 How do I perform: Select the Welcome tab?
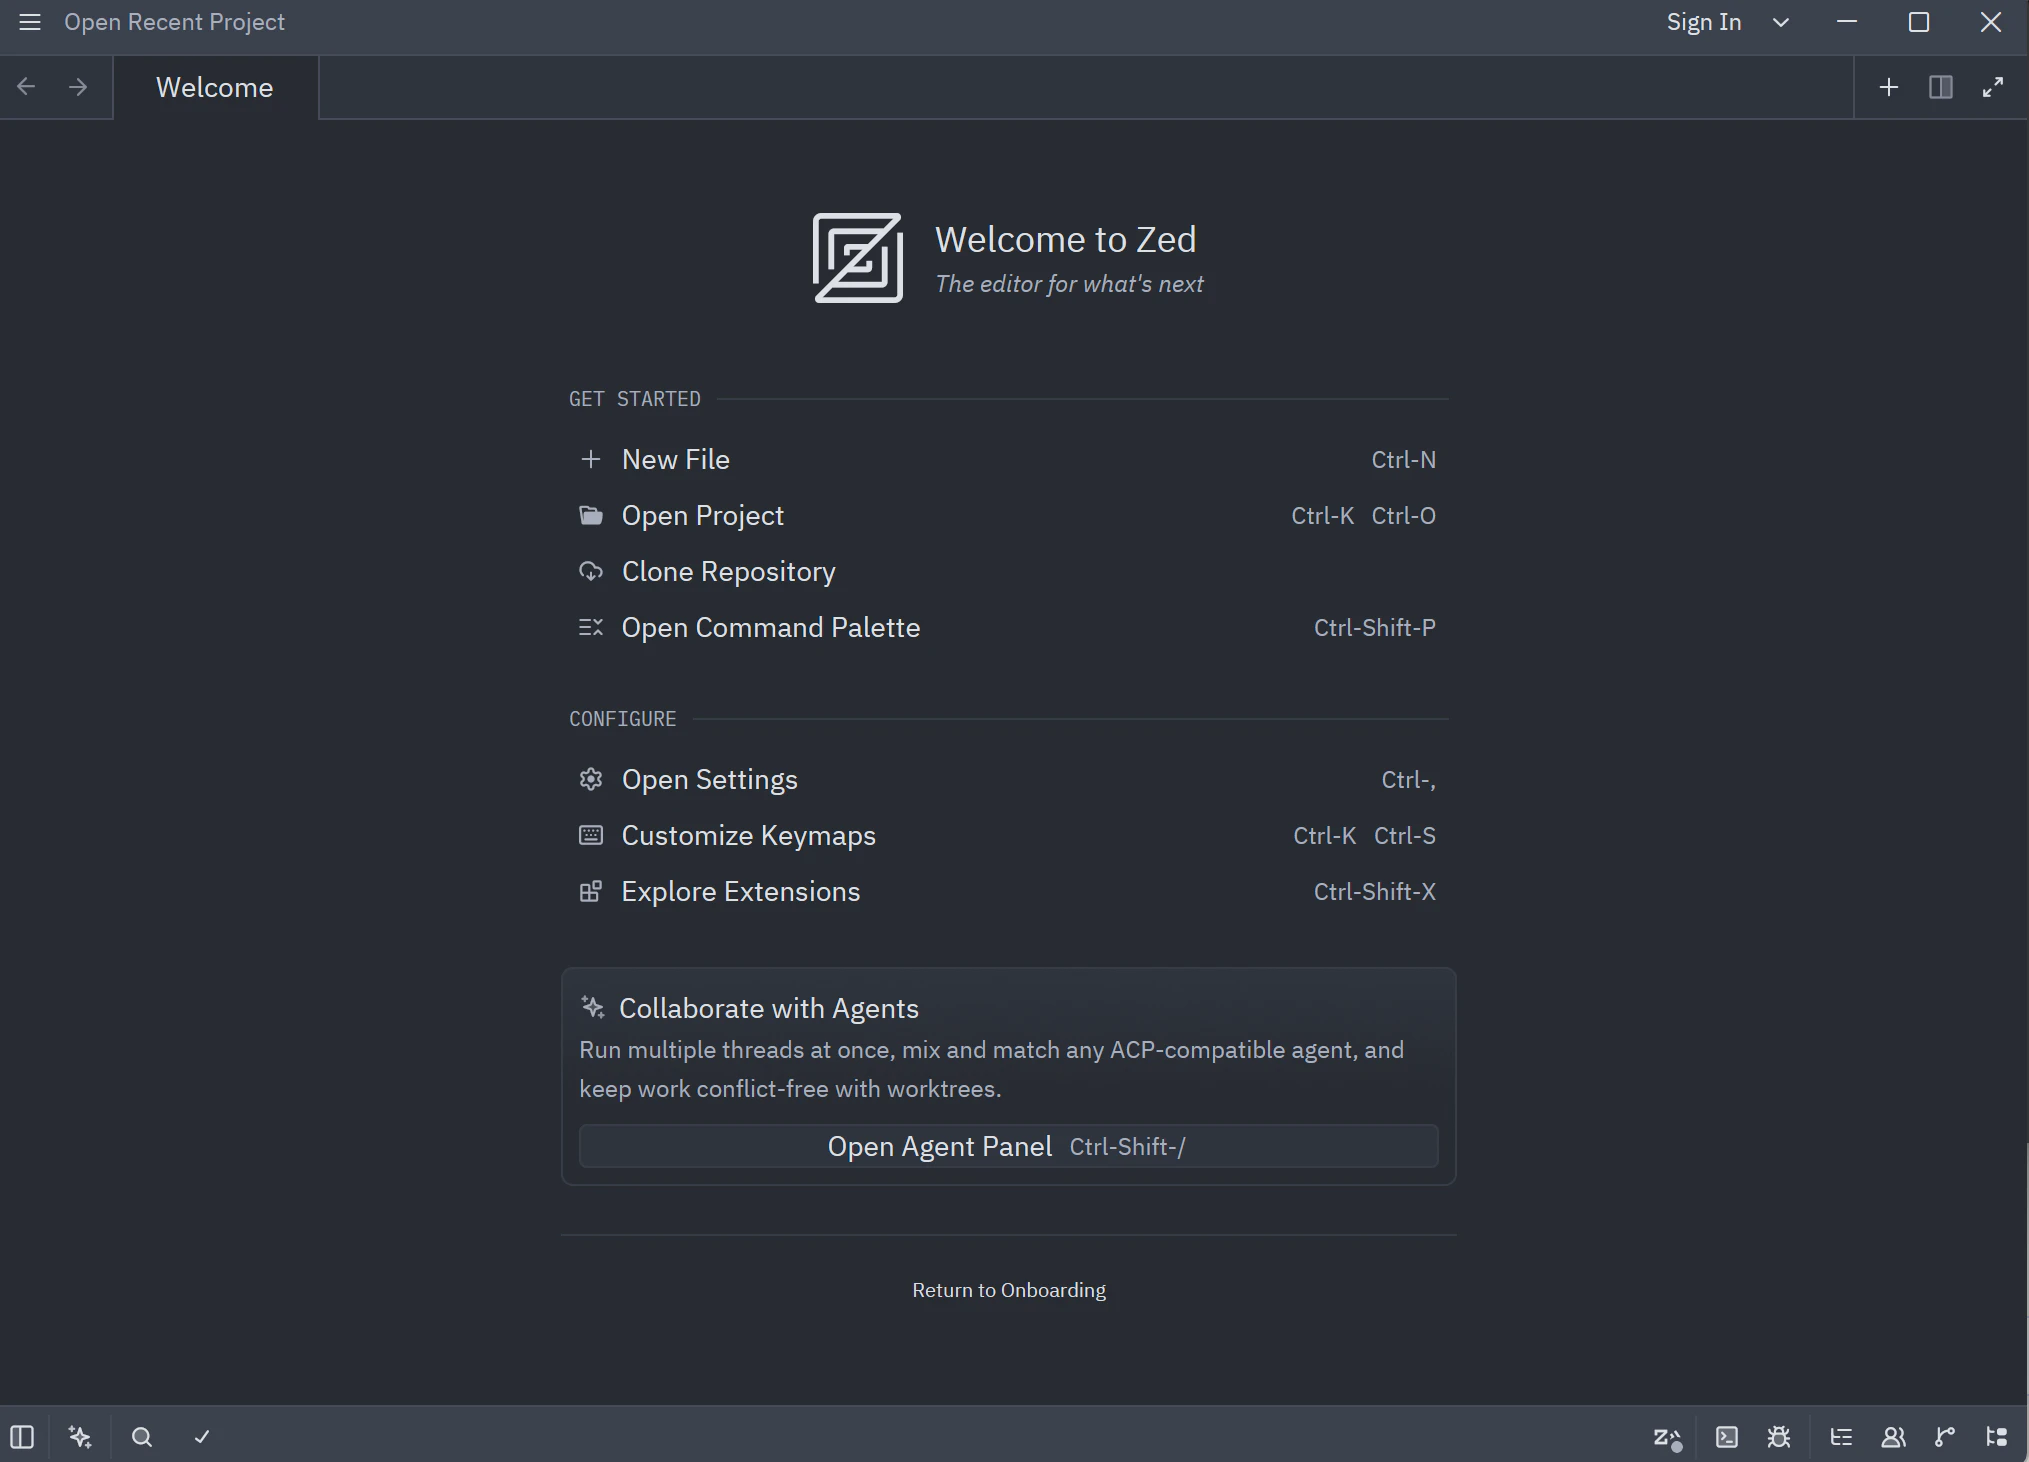[x=215, y=87]
